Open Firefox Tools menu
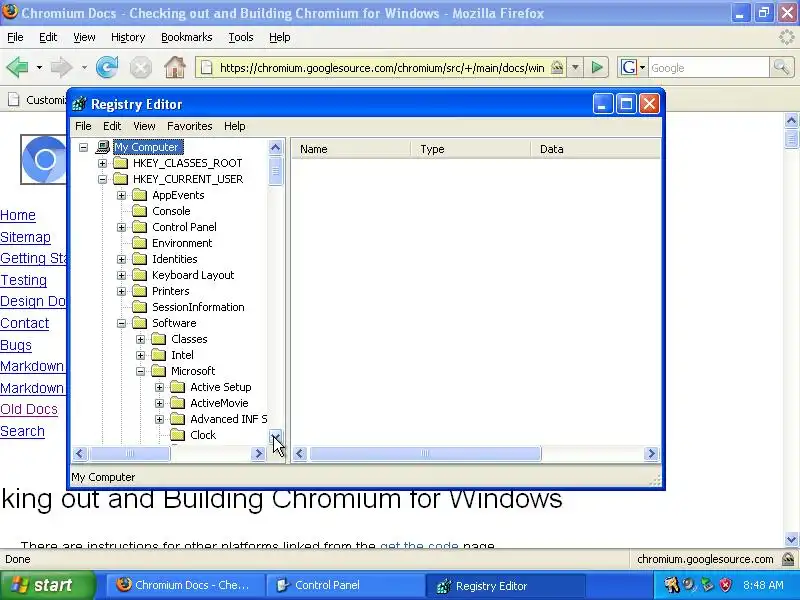The width and height of the screenshot is (800, 600). pyautogui.click(x=241, y=37)
